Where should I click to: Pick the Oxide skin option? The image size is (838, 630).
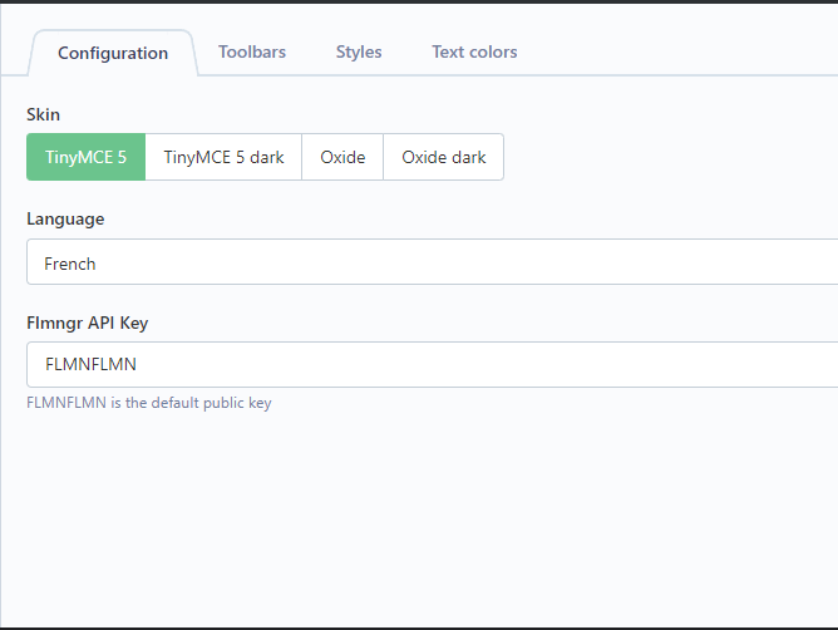[343, 157]
